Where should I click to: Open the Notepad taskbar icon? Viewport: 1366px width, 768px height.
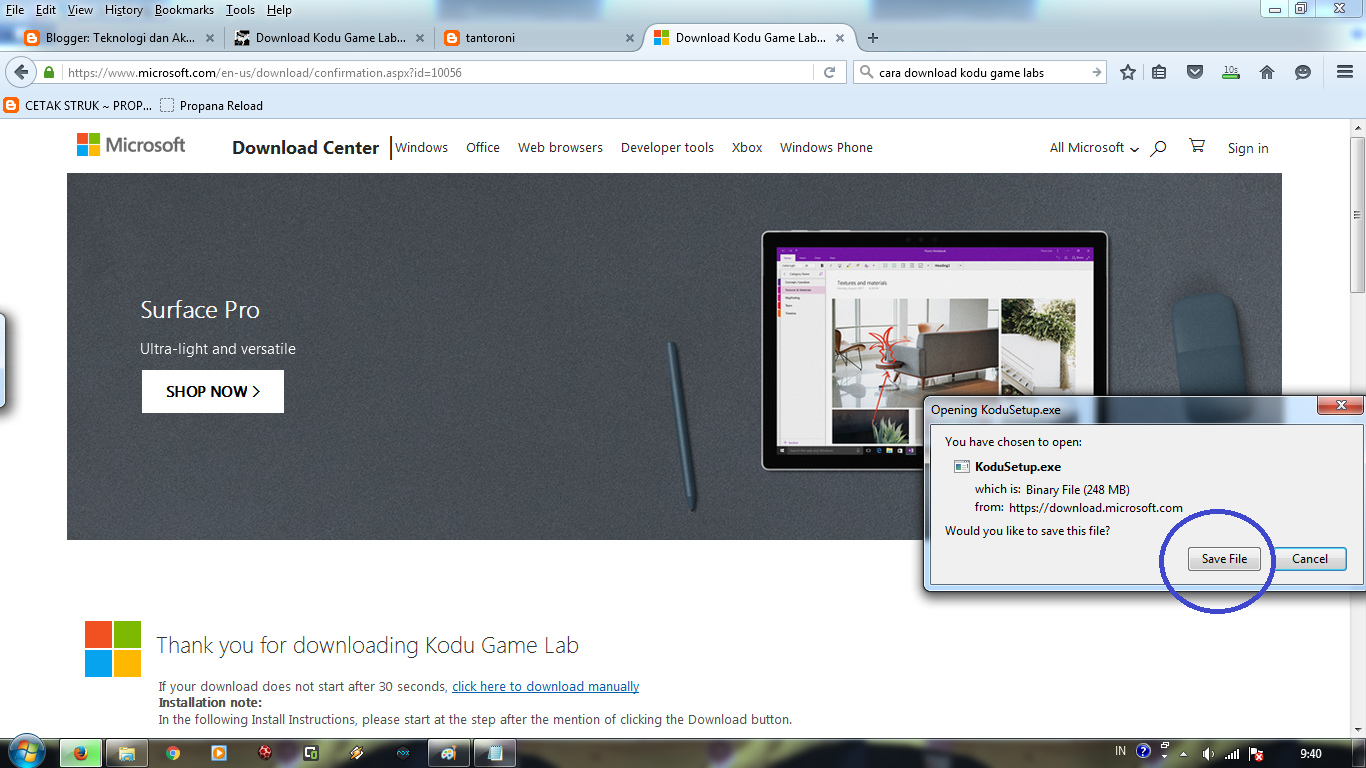[495, 753]
